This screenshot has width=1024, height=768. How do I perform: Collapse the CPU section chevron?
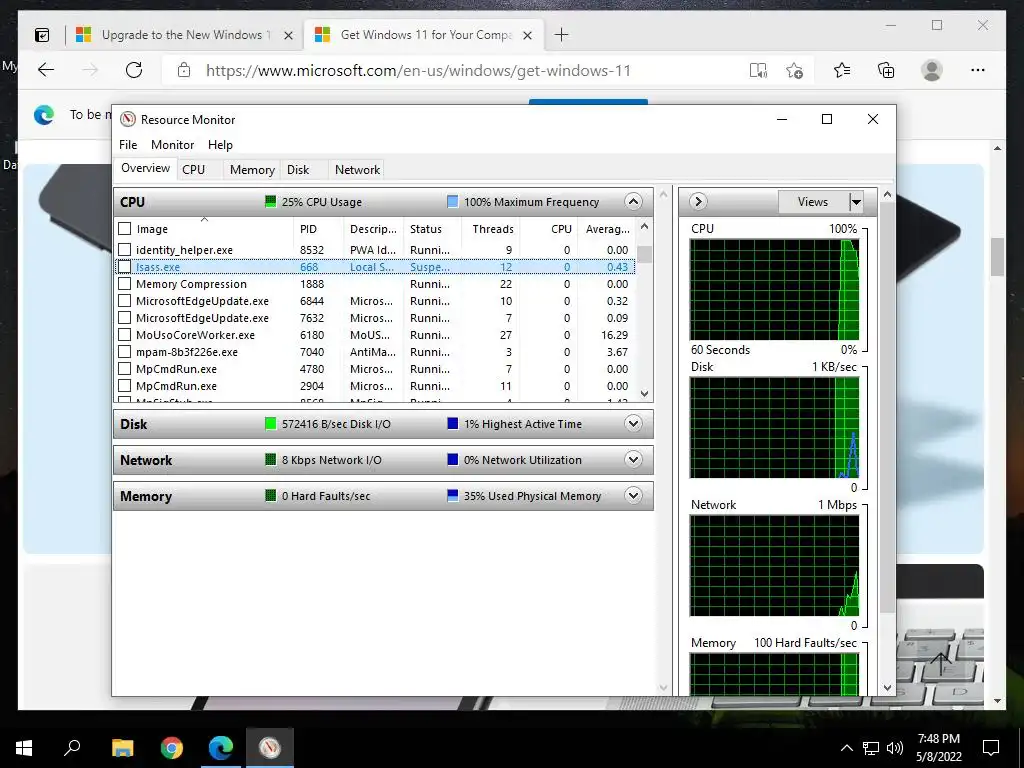click(633, 202)
